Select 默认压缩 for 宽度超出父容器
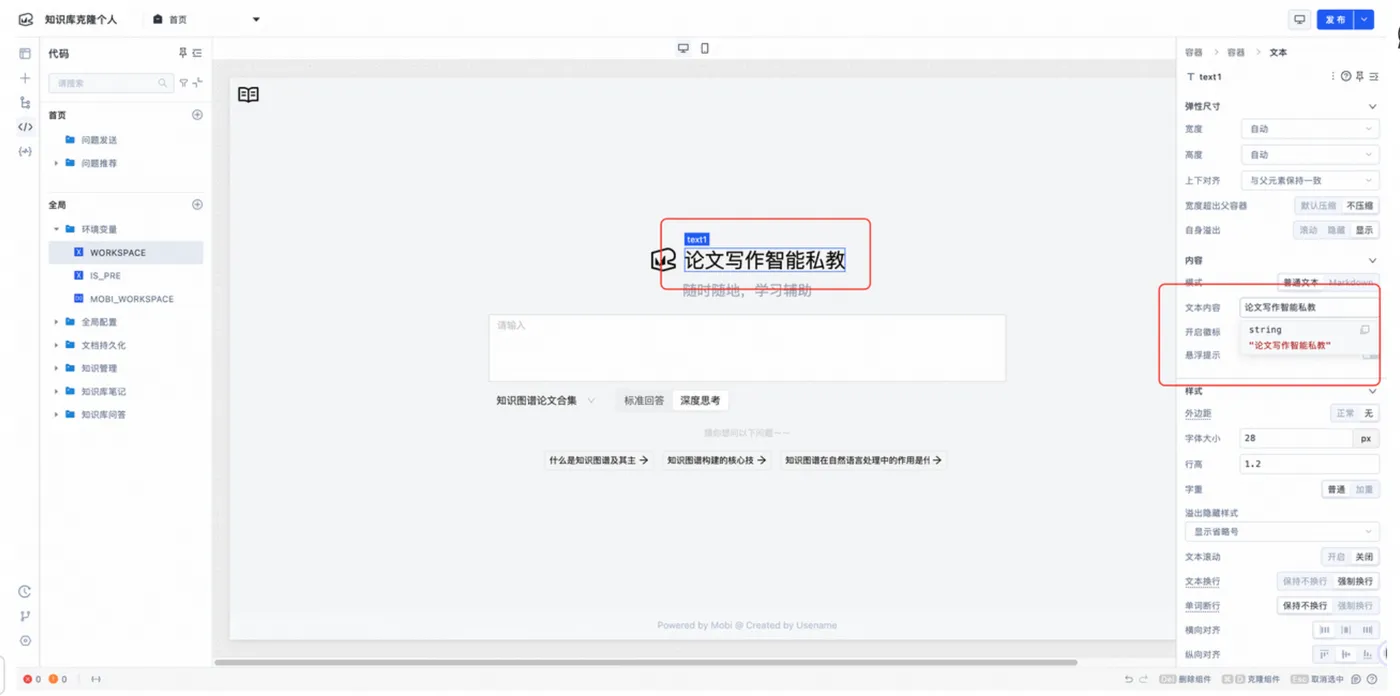1400x696 pixels. pos(1318,205)
